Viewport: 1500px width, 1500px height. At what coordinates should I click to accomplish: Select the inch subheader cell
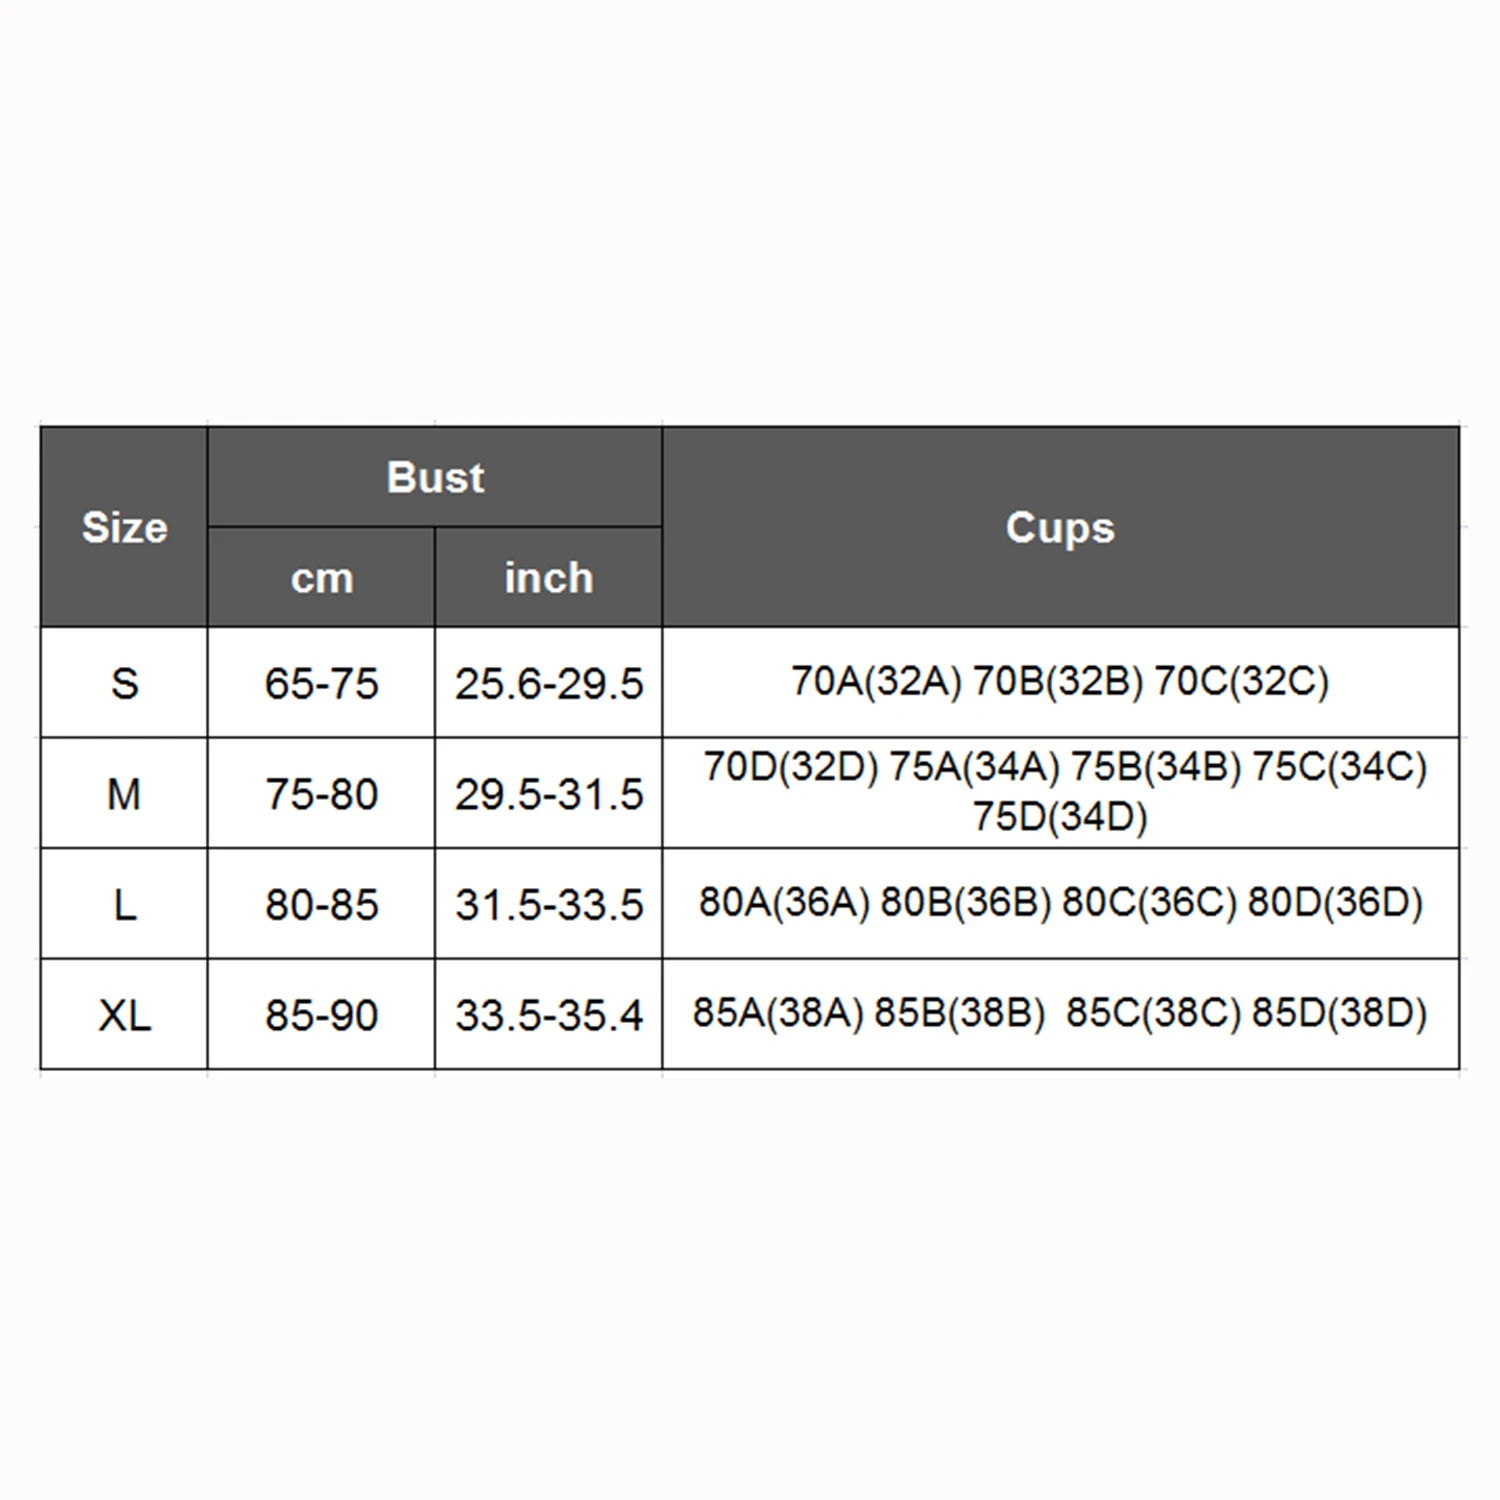click(x=548, y=577)
